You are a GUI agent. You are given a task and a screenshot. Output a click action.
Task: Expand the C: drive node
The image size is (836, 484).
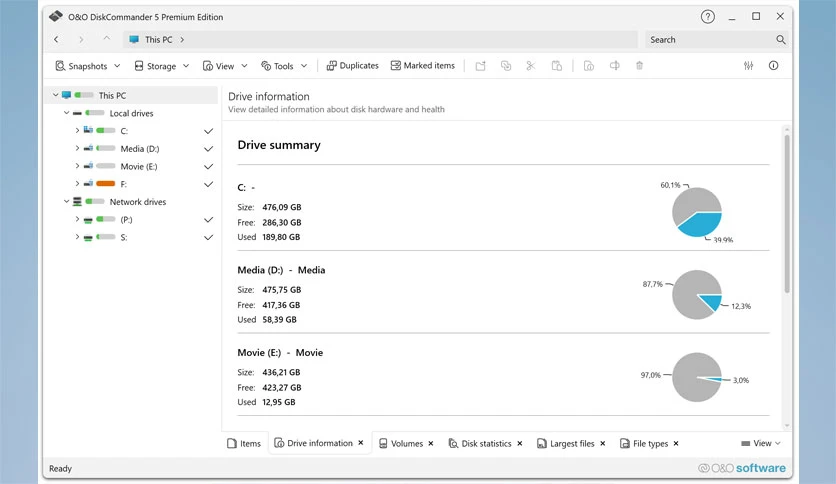77,130
